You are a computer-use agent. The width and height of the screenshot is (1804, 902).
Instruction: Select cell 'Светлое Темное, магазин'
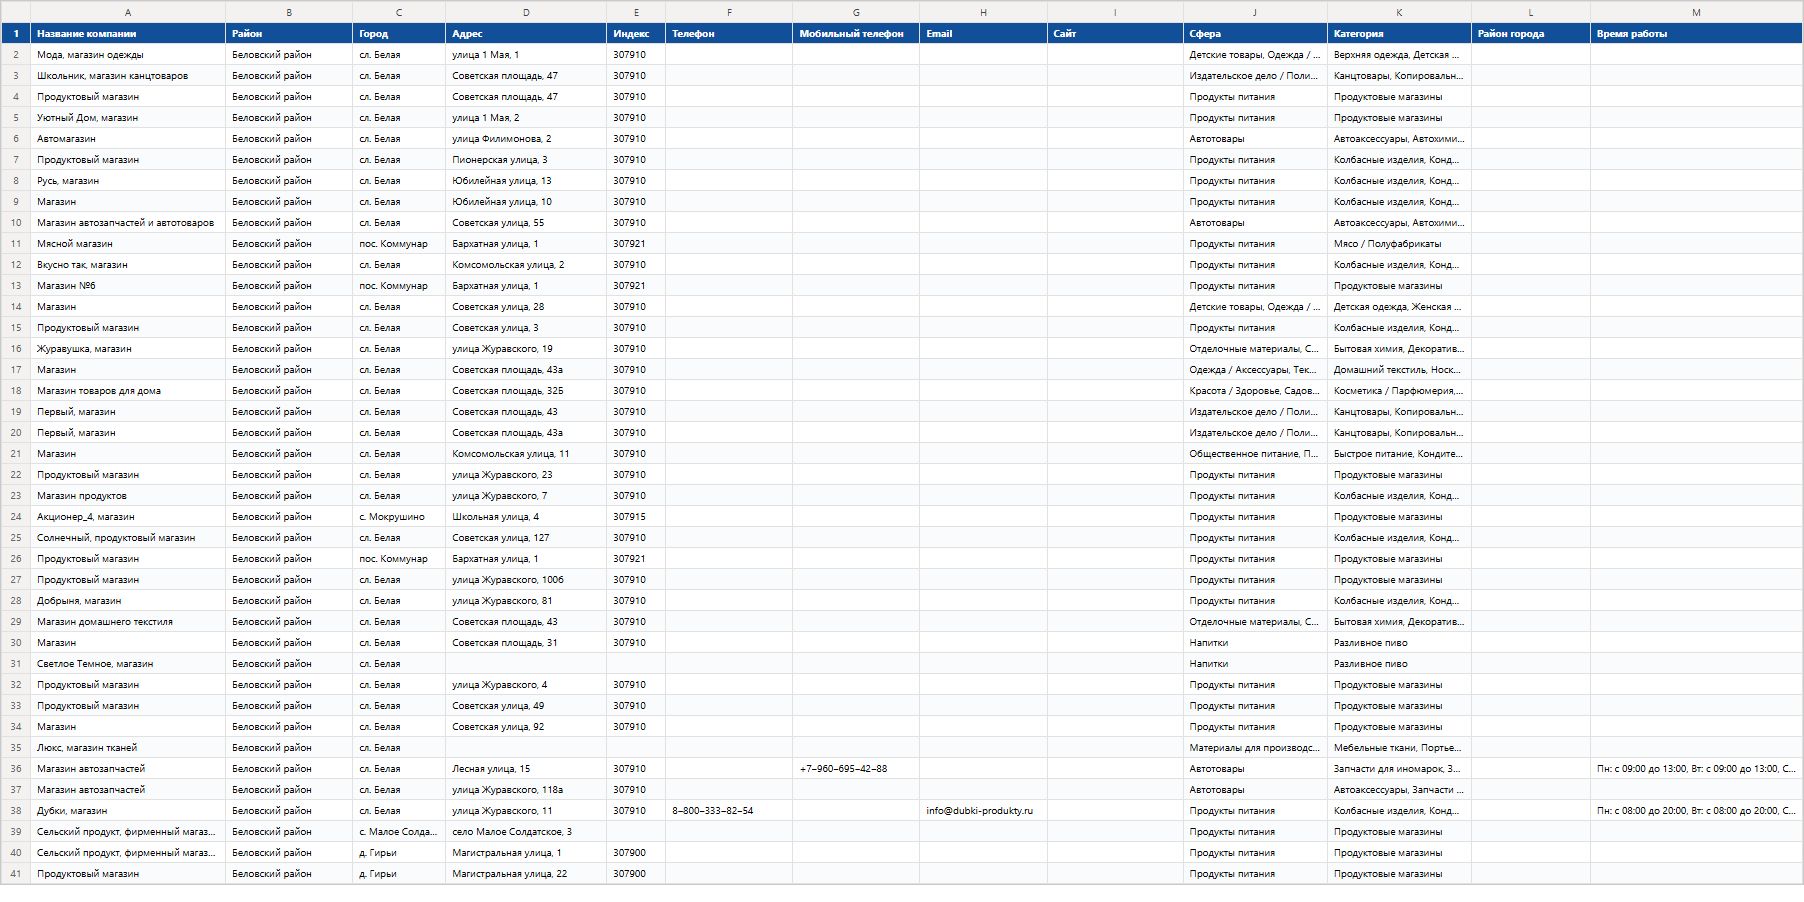point(128,664)
